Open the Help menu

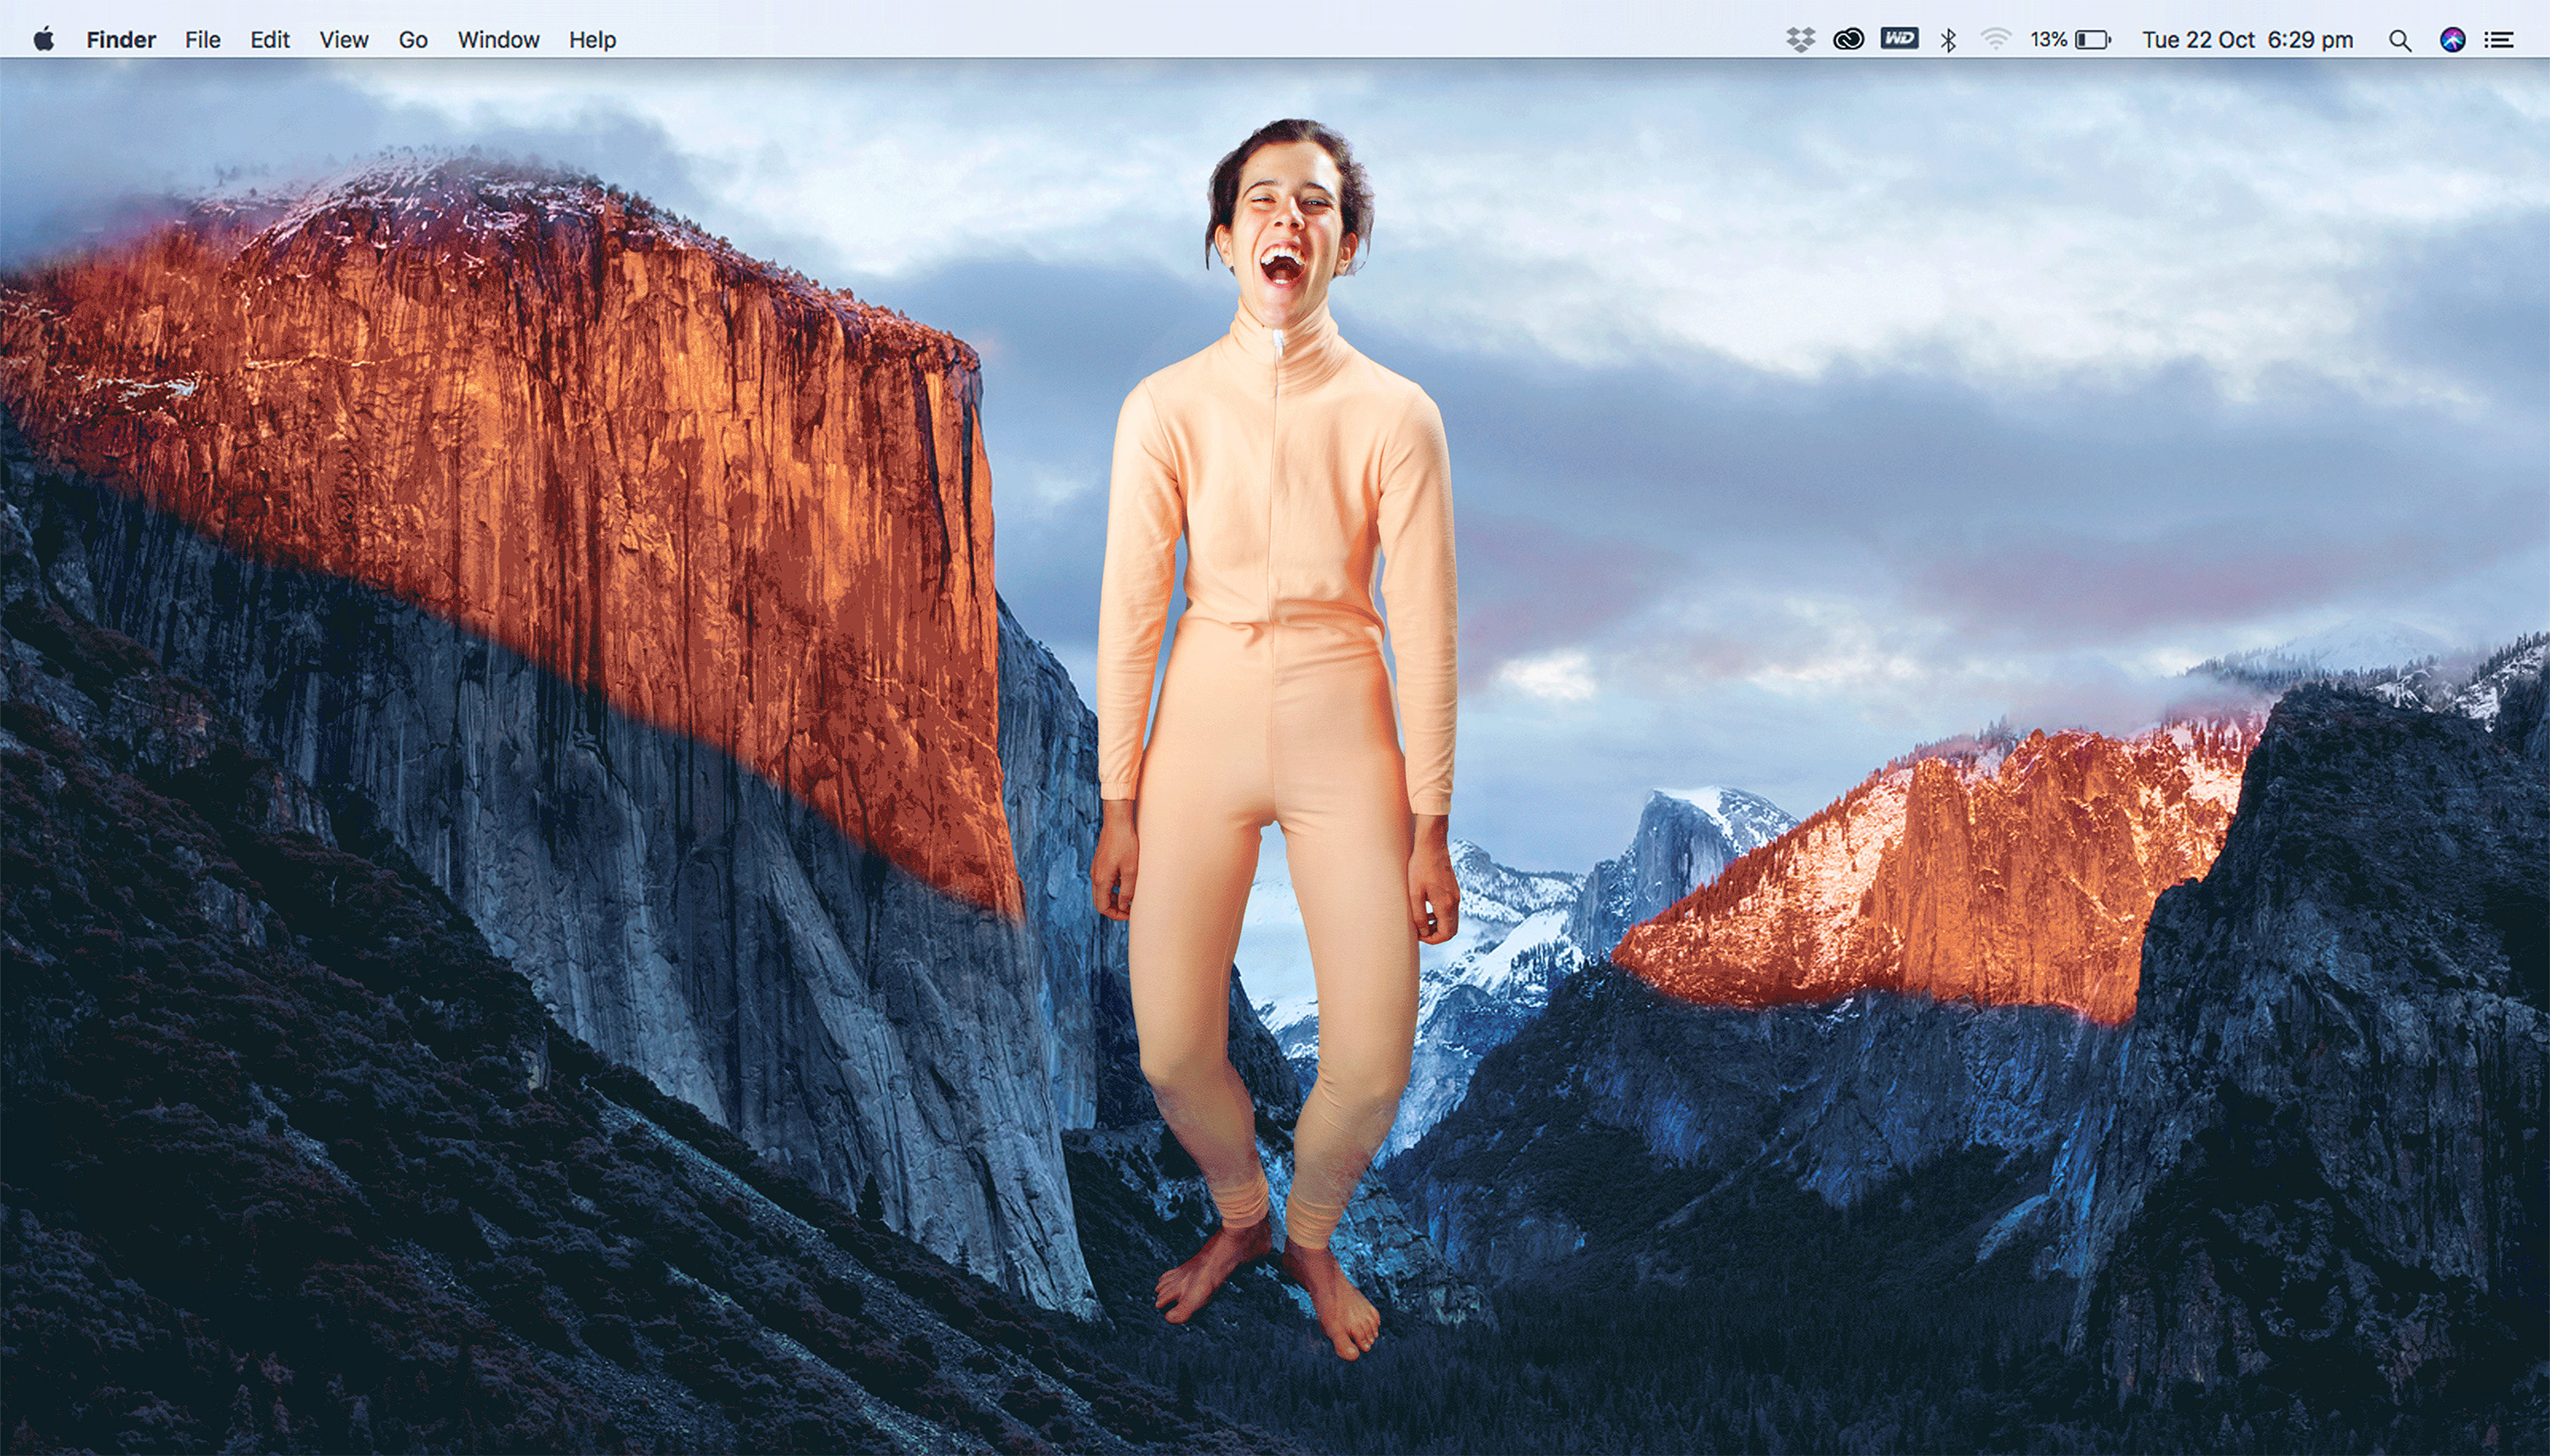[x=592, y=39]
